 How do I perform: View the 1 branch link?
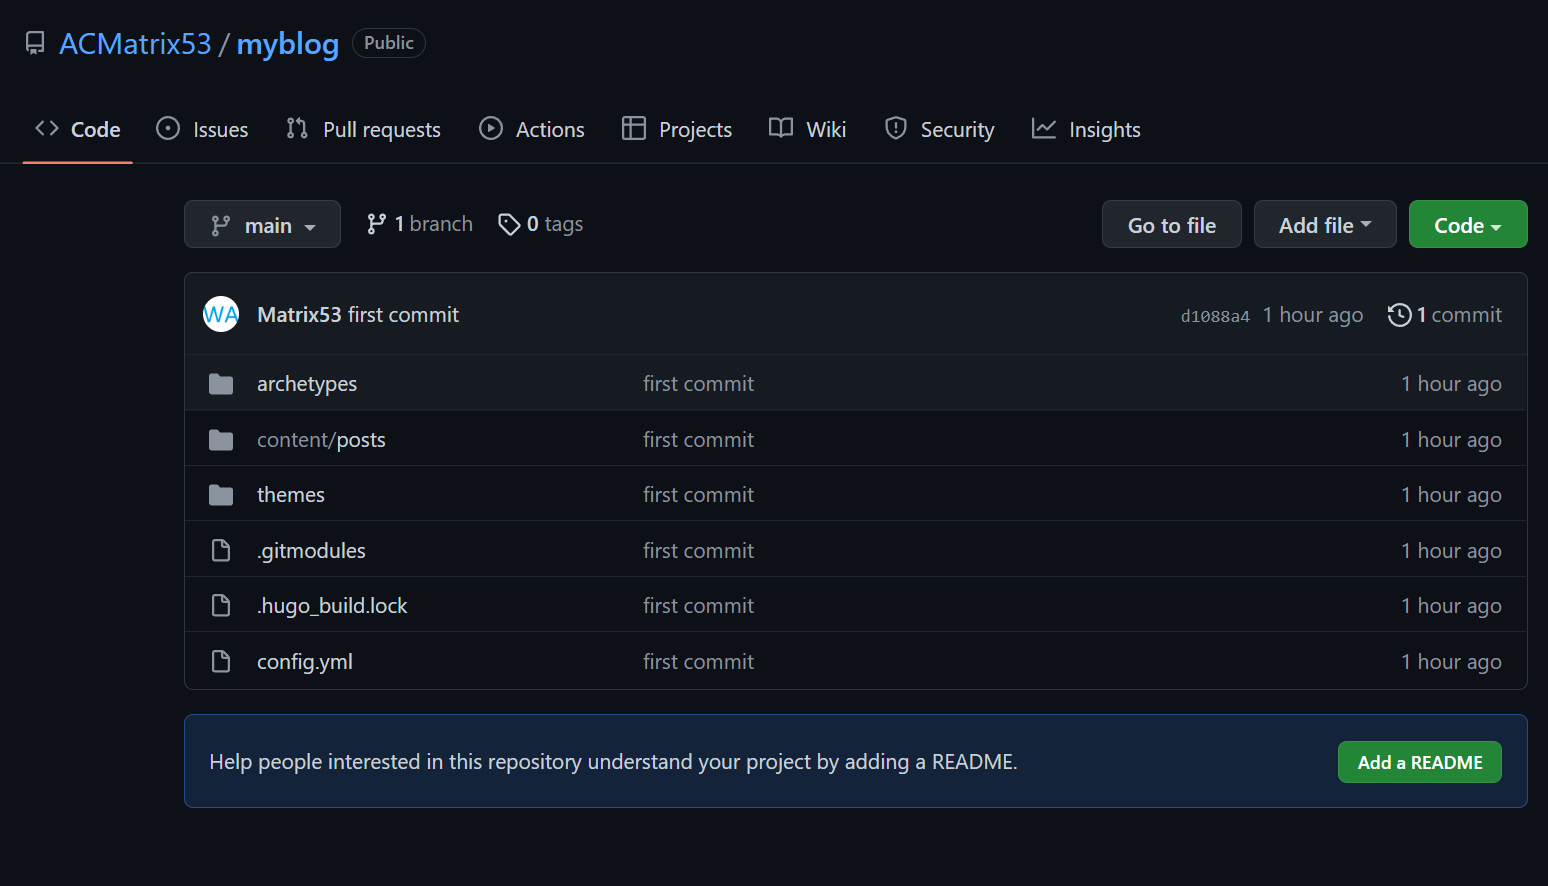coord(420,224)
